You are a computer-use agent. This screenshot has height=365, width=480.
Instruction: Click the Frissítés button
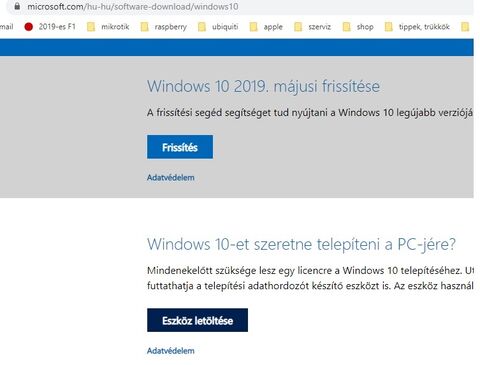click(x=180, y=147)
